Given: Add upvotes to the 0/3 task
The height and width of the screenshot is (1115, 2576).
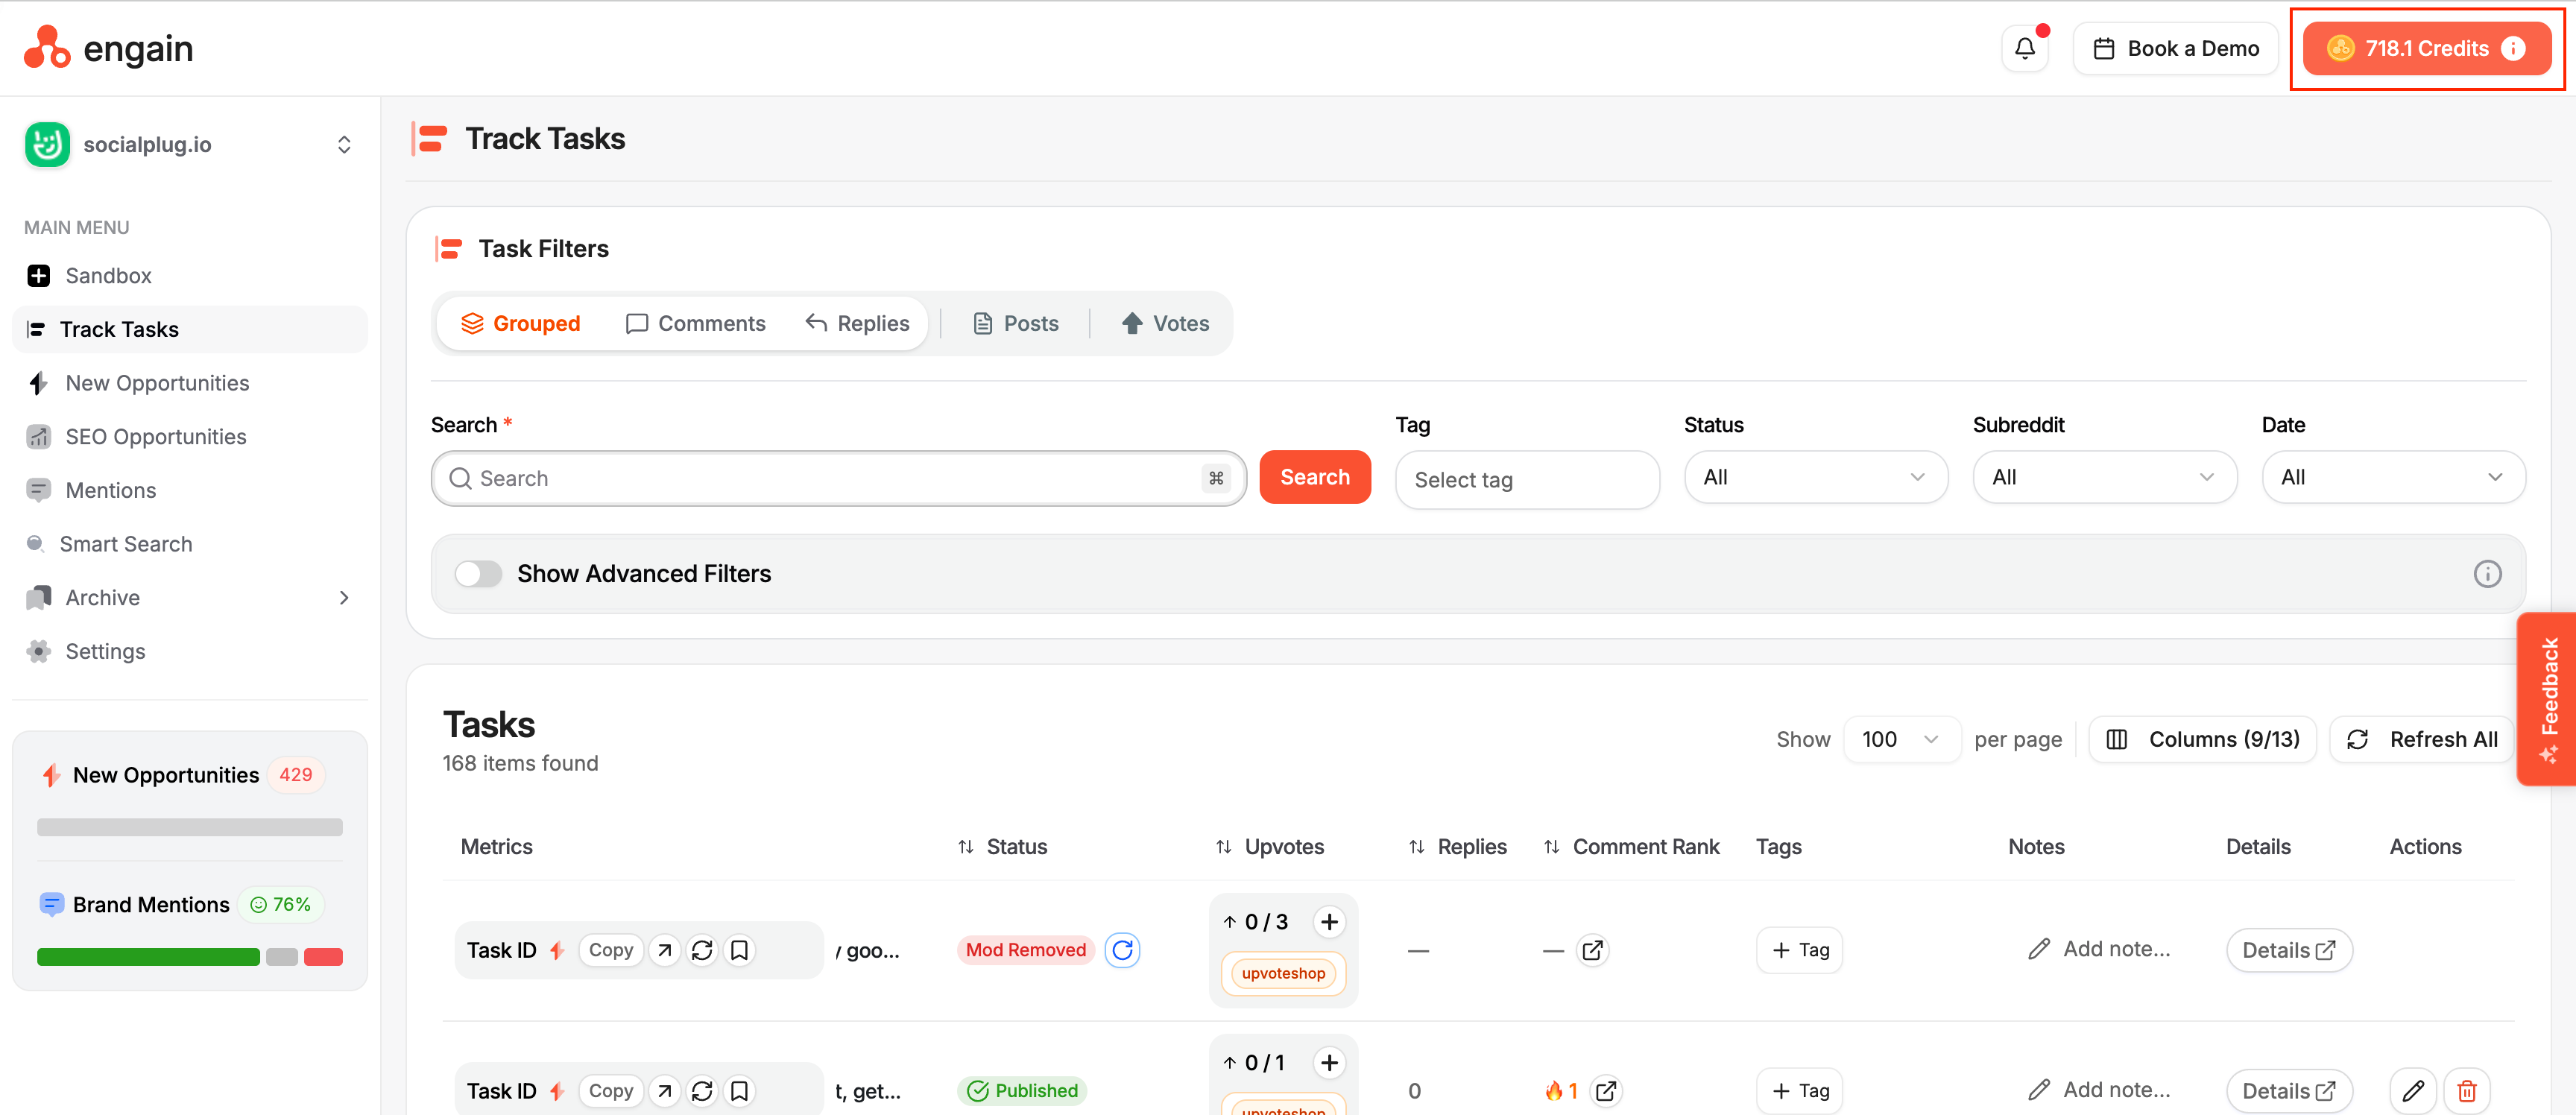Looking at the screenshot, I should tap(1329, 921).
